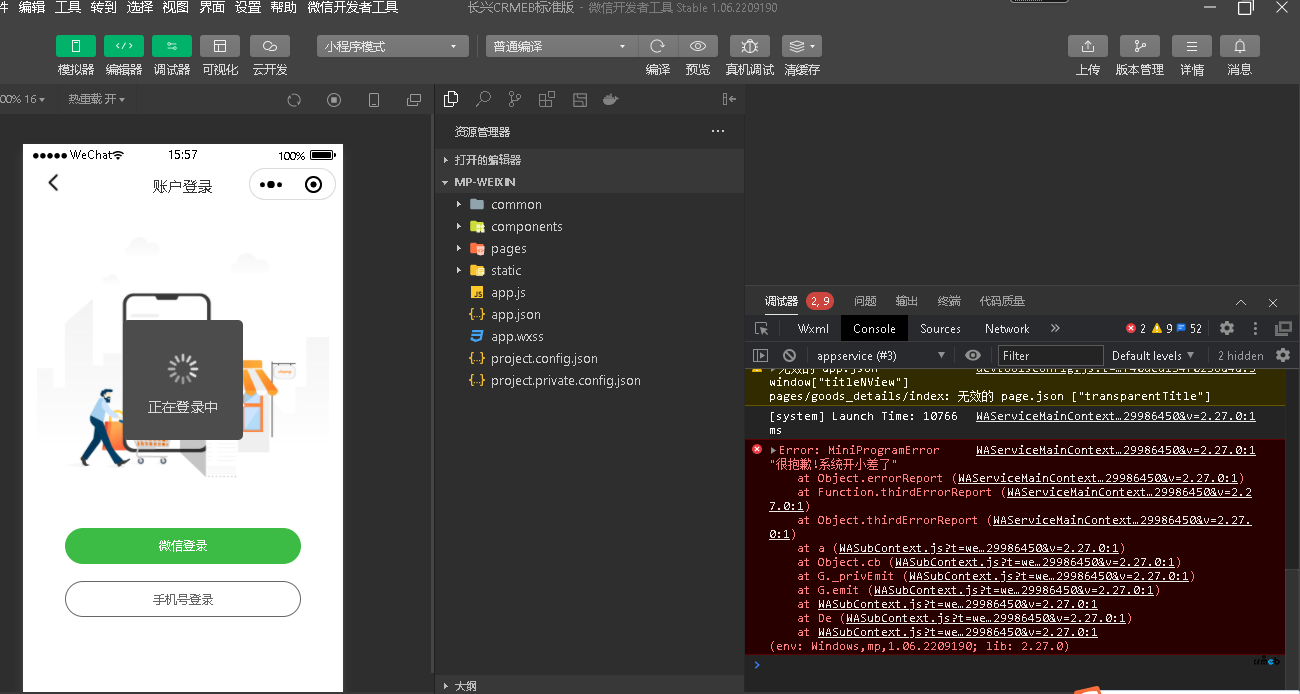Toggle the simulator (模拟器) panel button
Screen dimensions: 1300x694
pyautogui.click(x=76, y=46)
